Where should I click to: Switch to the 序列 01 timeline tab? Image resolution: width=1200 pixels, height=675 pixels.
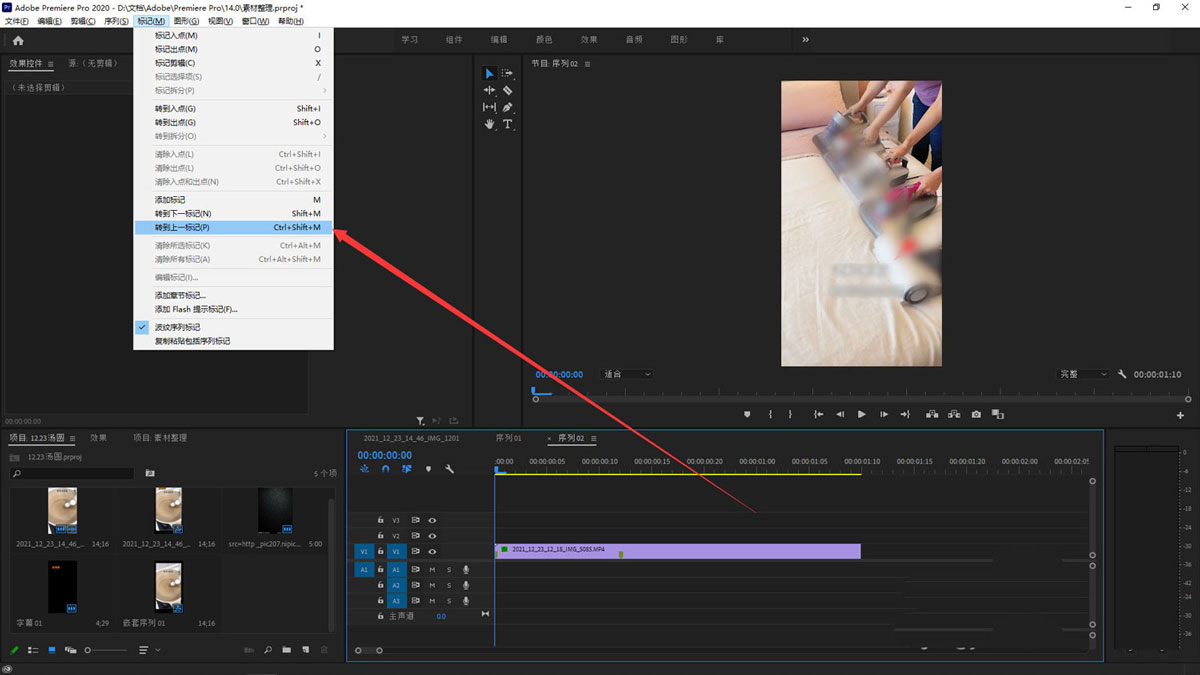click(x=508, y=438)
